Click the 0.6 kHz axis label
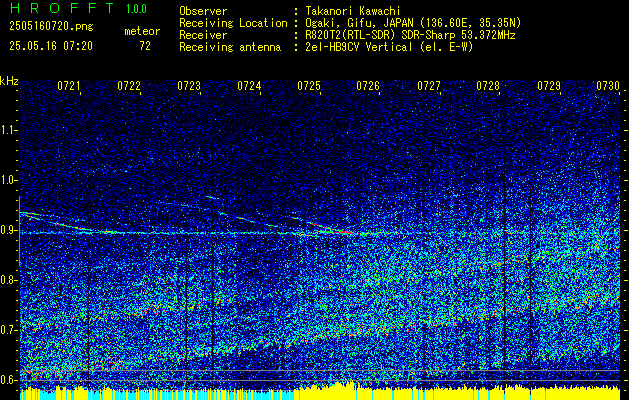 click(9, 380)
